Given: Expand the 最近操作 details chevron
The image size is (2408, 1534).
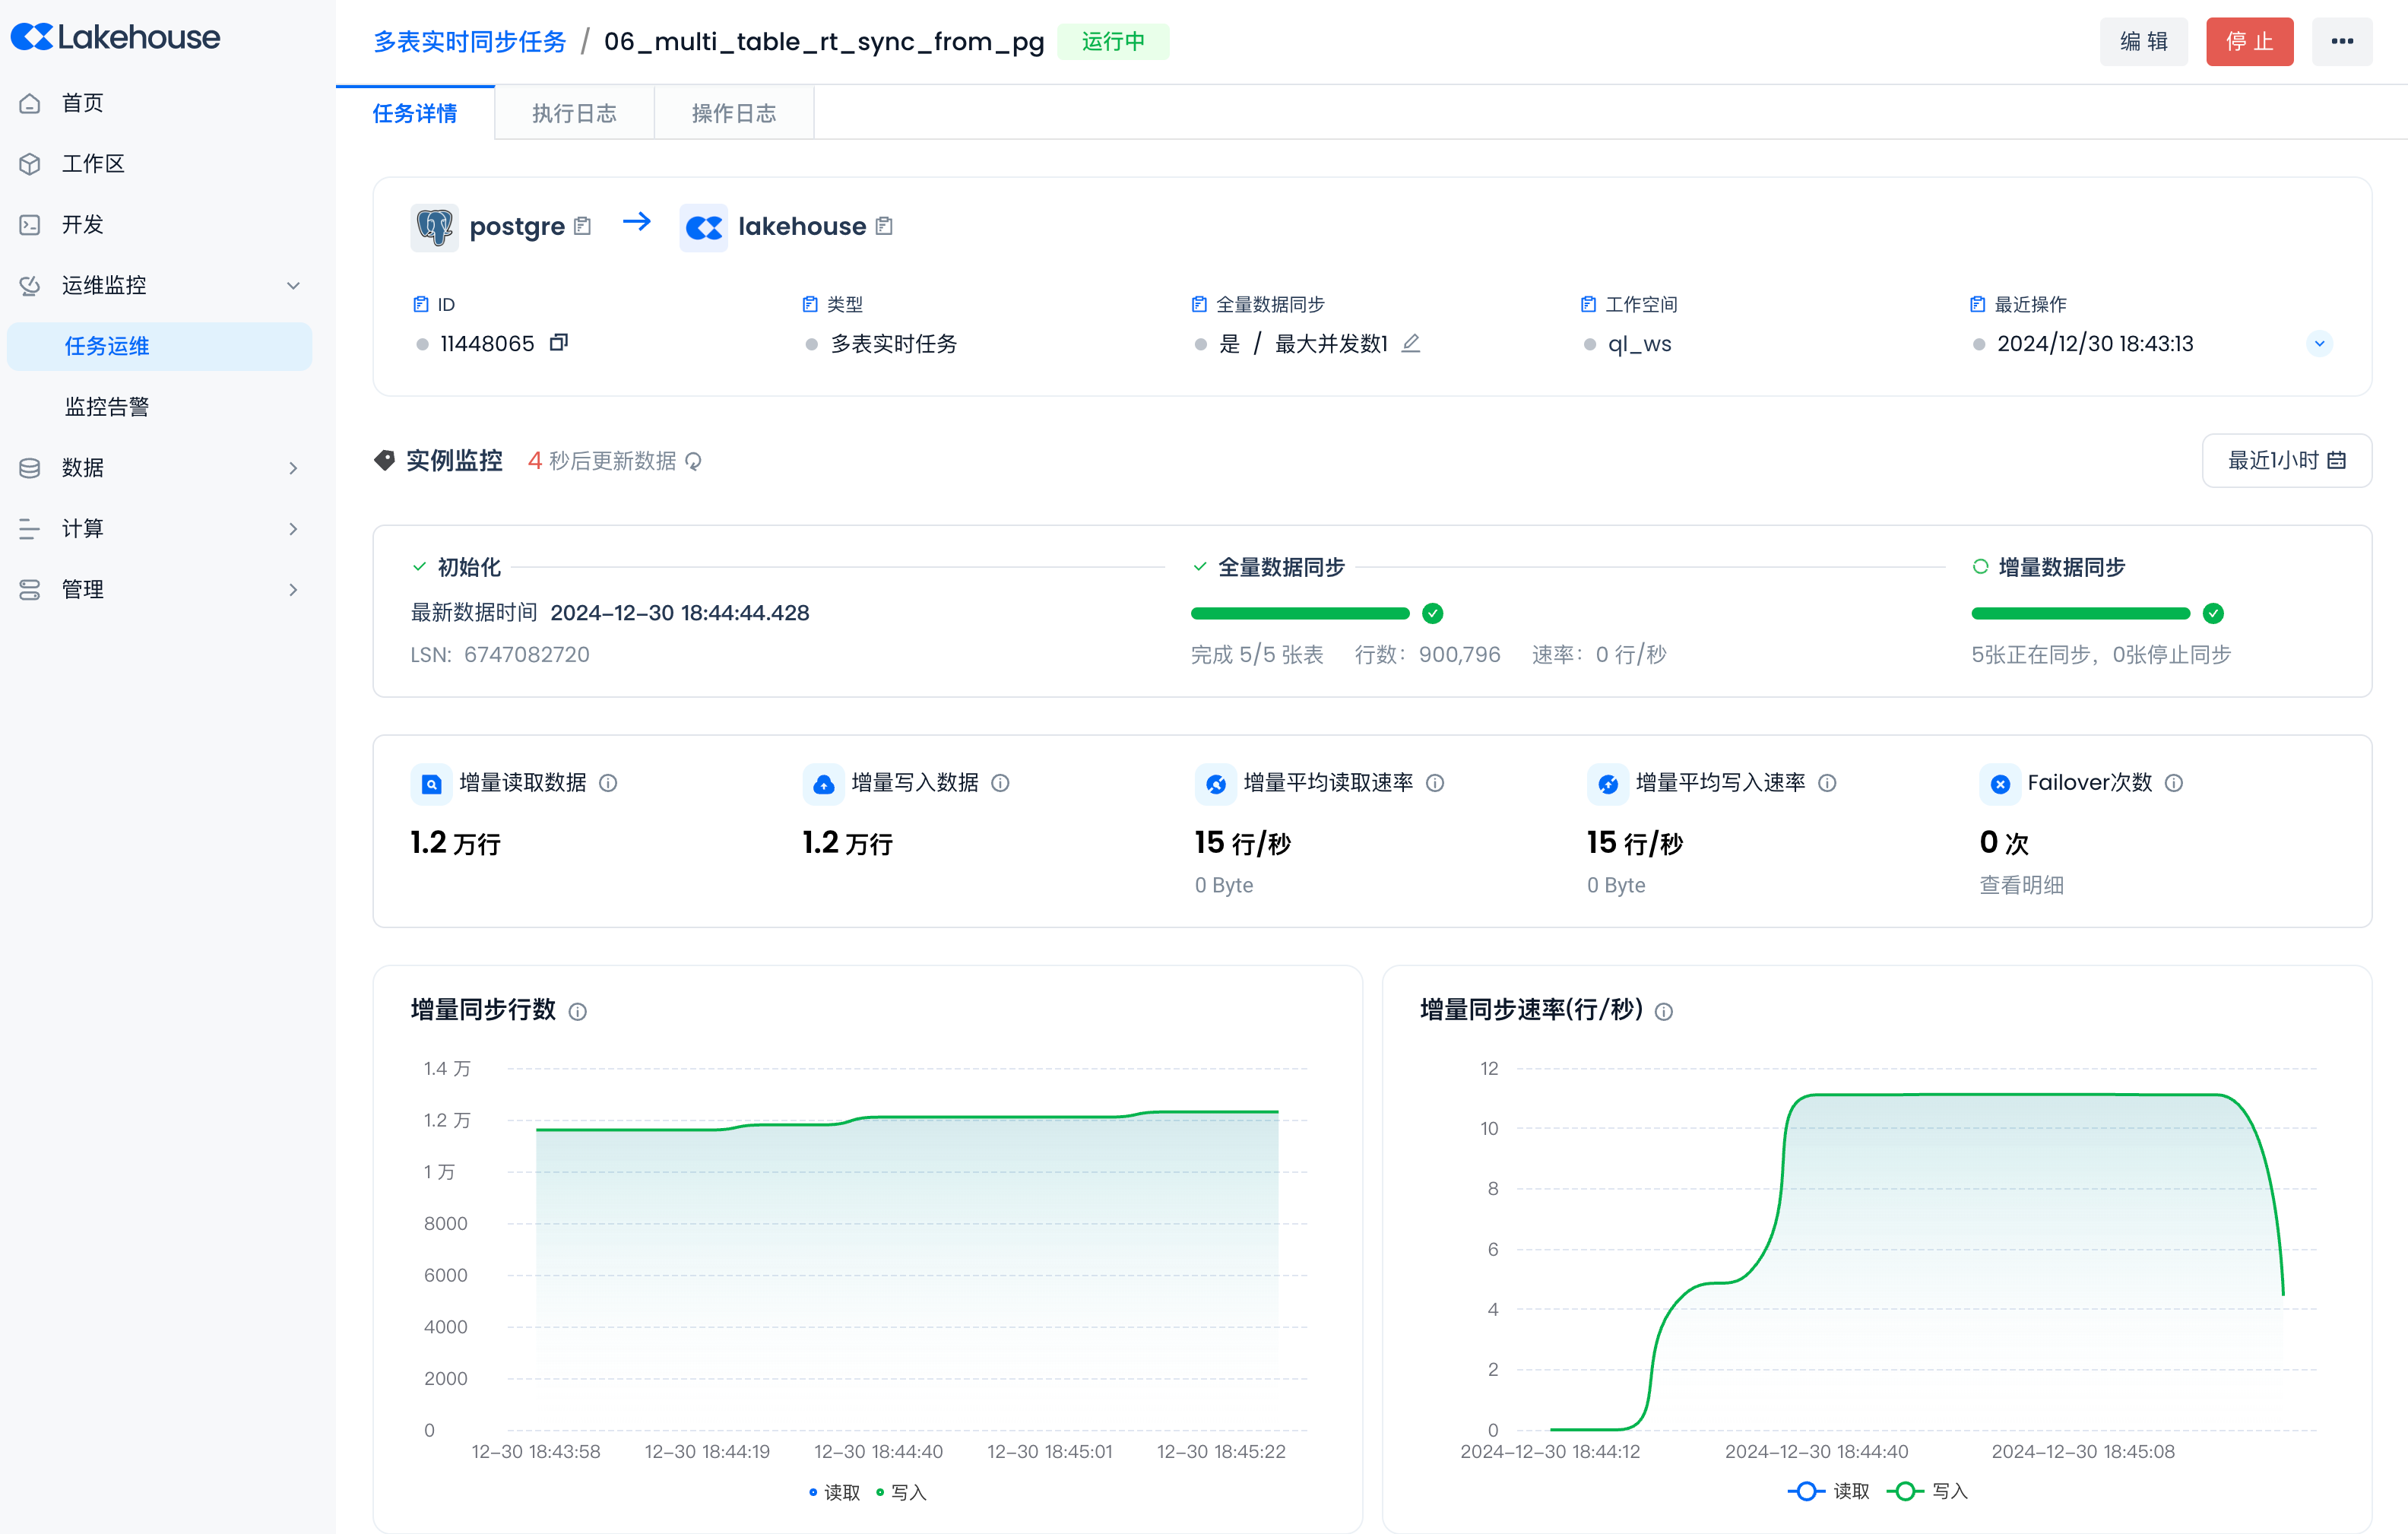Looking at the screenshot, I should pos(2320,343).
